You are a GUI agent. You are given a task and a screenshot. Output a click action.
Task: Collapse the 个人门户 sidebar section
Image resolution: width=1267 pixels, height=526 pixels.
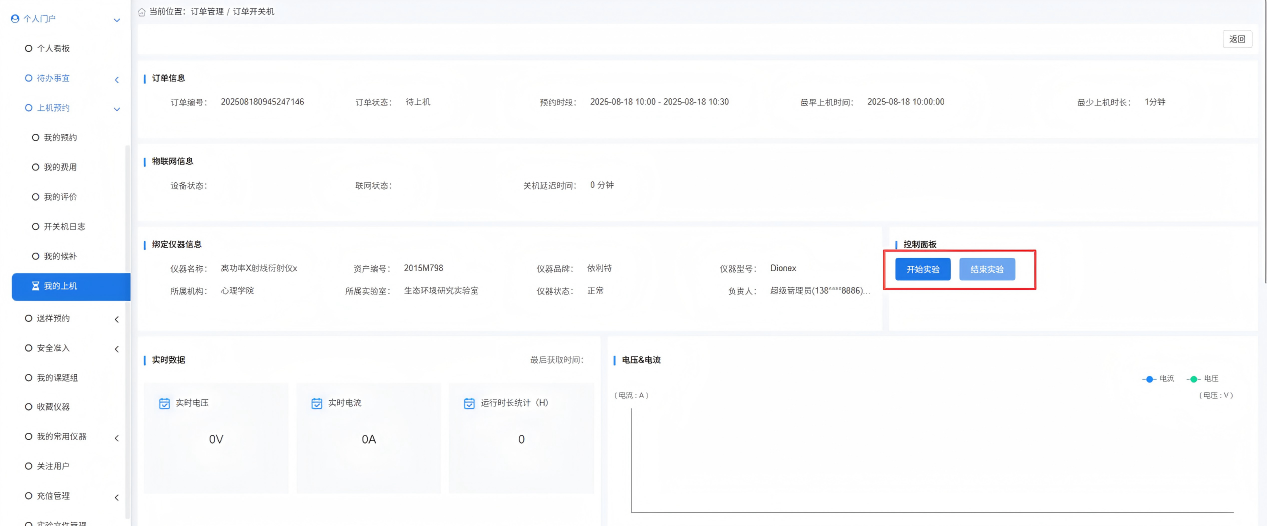pyautogui.click(x=117, y=19)
